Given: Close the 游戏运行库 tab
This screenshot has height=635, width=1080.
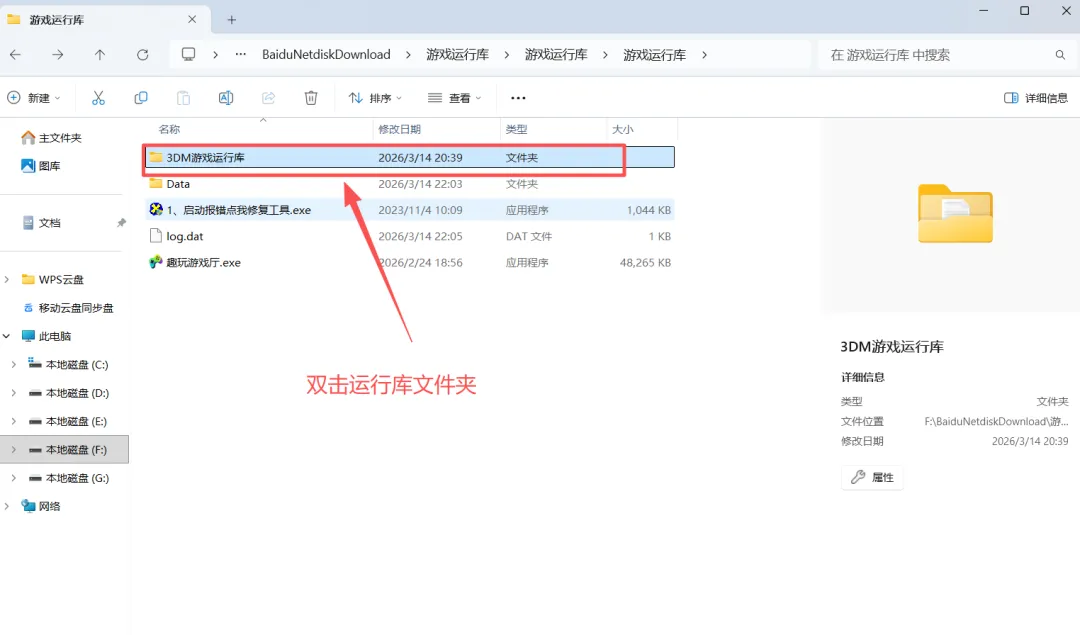Looking at the screenshot, I should pos(192,19).
